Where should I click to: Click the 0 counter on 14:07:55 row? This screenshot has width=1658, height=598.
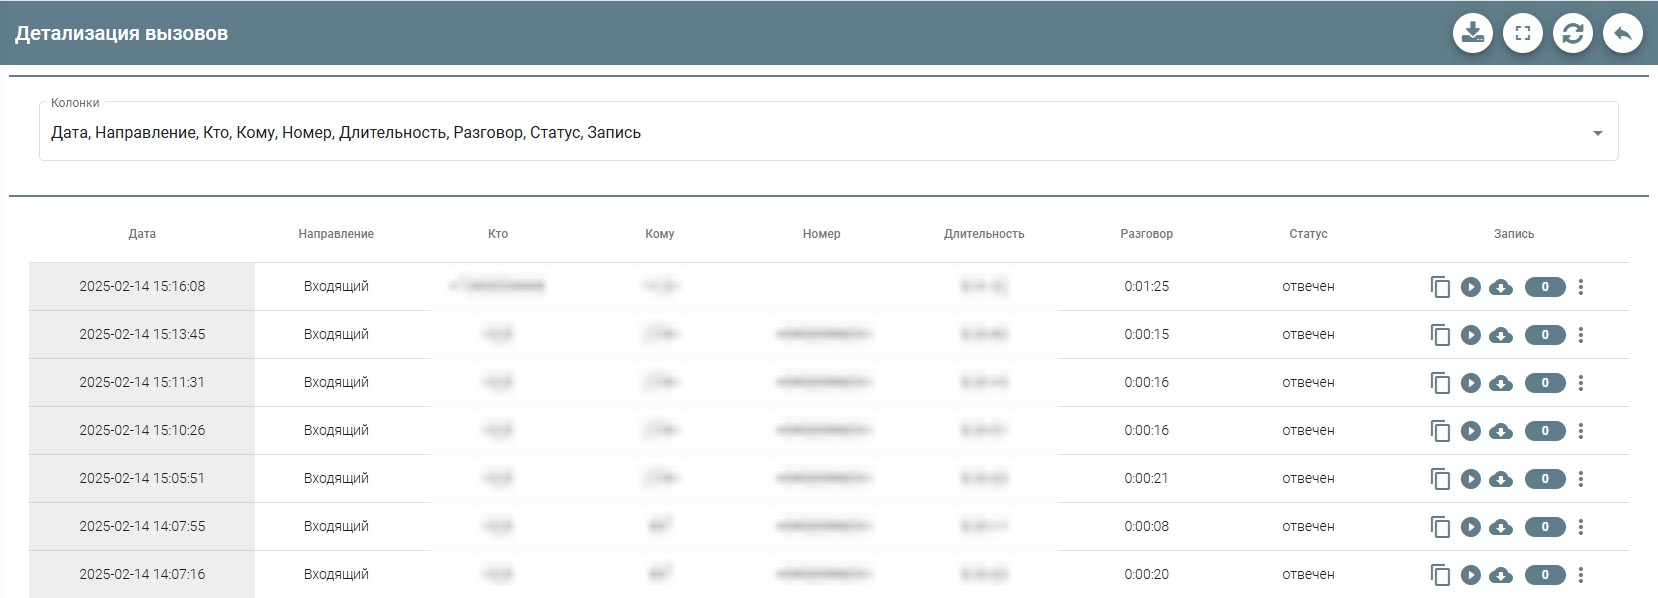[1544, 527]
